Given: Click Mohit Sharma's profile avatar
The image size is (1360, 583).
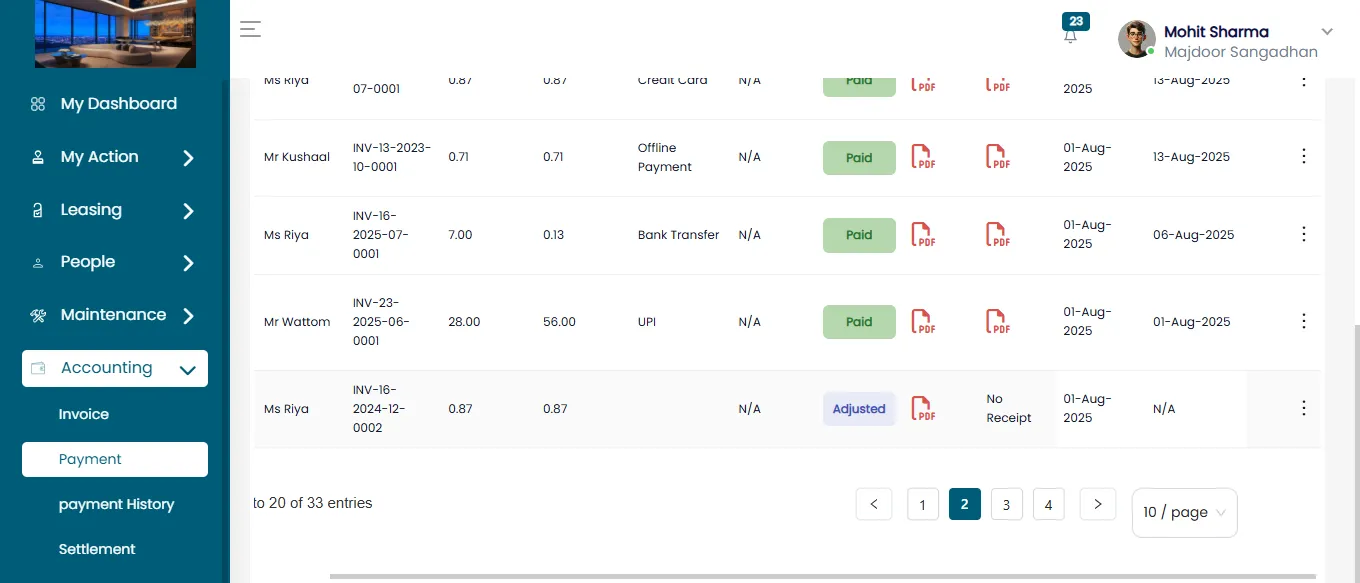Looking at the screenshot, I should (1136, 39).
